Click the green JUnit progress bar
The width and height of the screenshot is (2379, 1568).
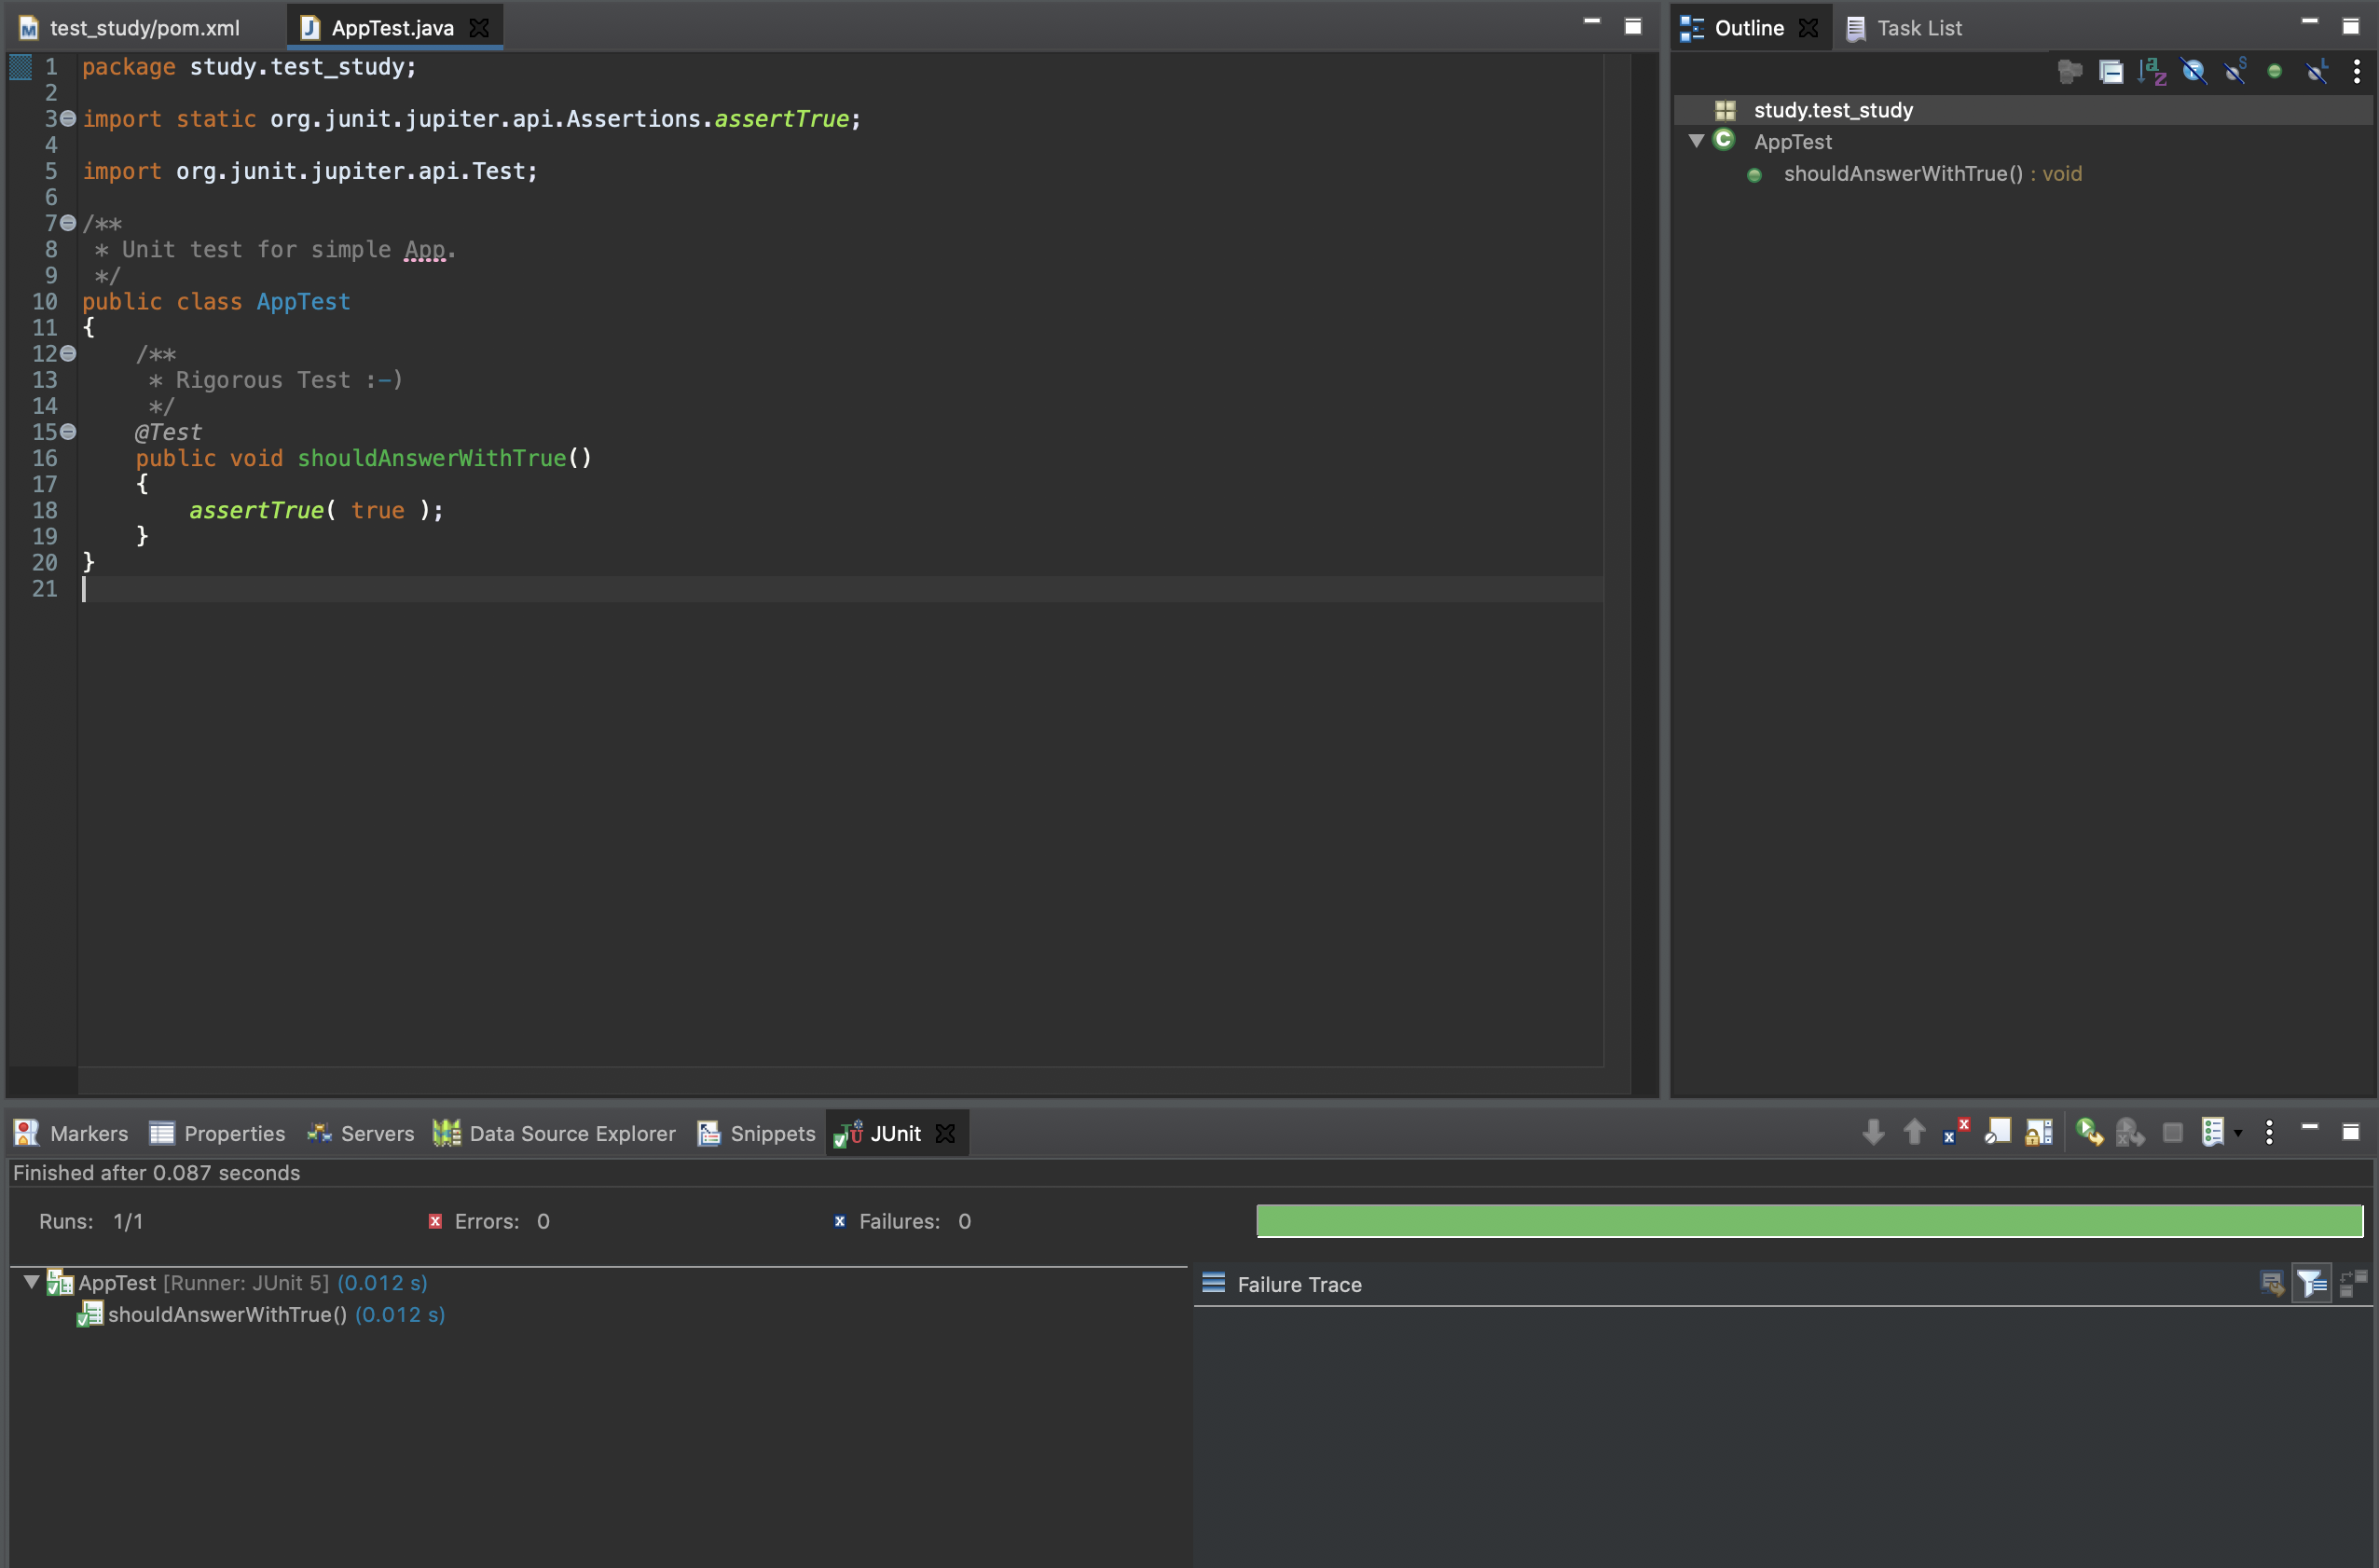[x=1808, y=1220]
